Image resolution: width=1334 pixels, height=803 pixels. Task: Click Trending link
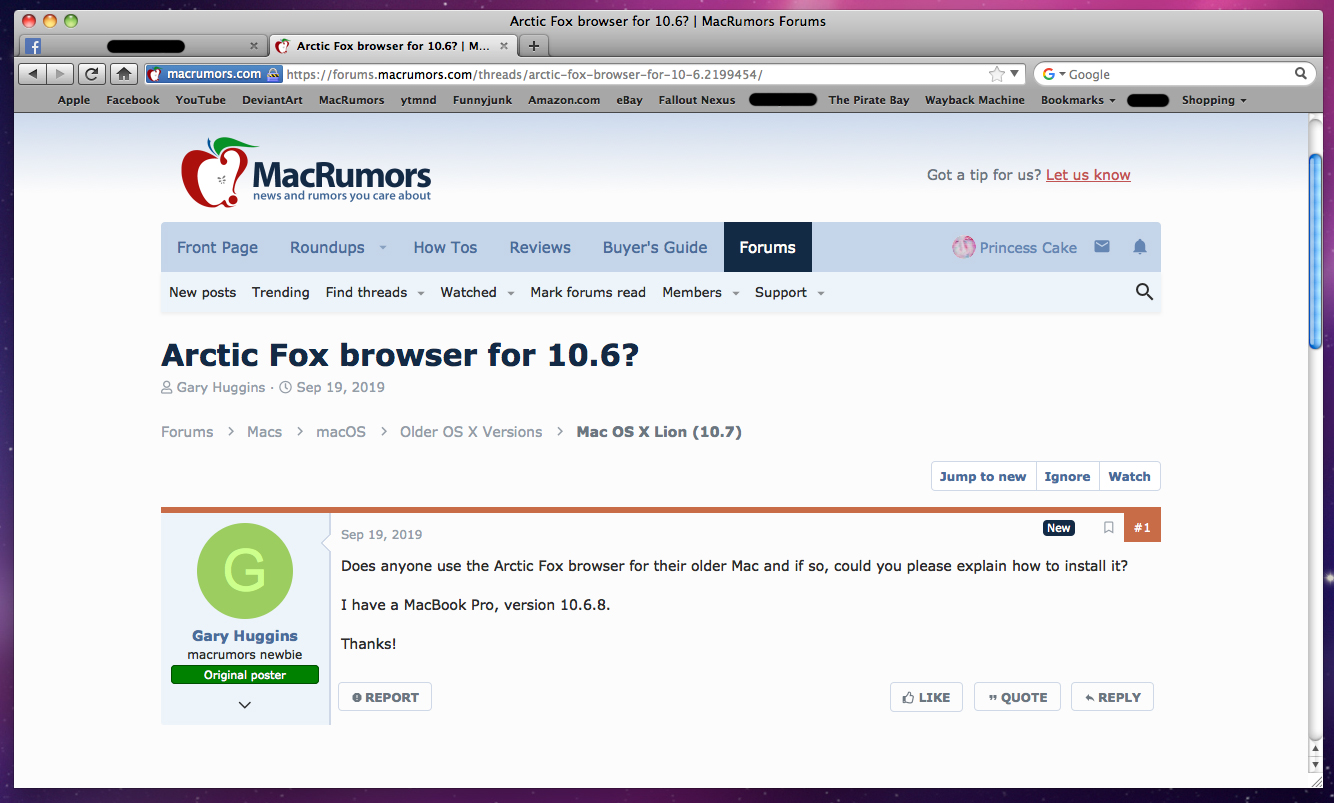tap(280, 292)
